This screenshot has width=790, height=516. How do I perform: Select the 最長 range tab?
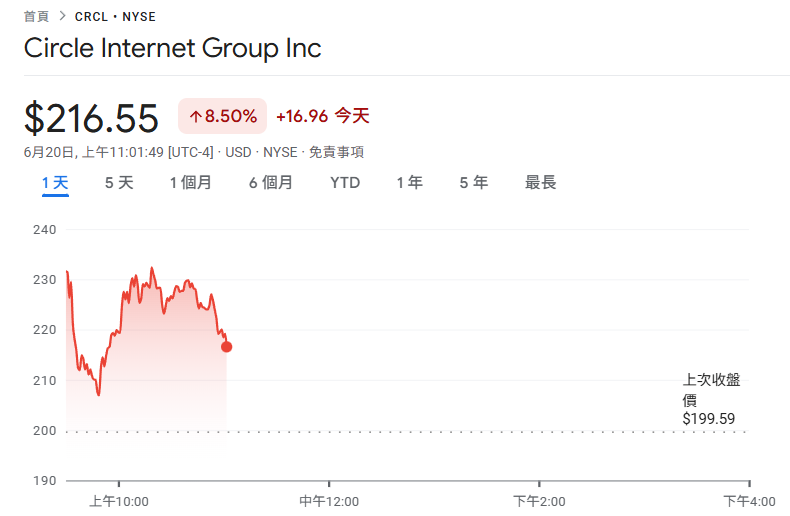pyautogui.click(x=541, y=182)
